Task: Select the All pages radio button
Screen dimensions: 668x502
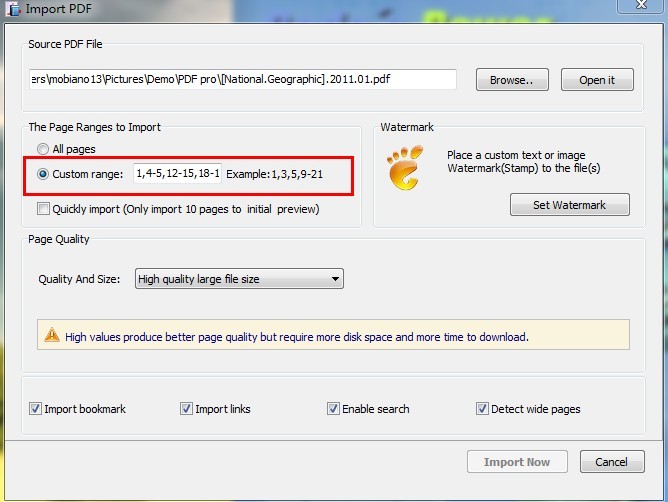Action: click(x=43, y=149)
